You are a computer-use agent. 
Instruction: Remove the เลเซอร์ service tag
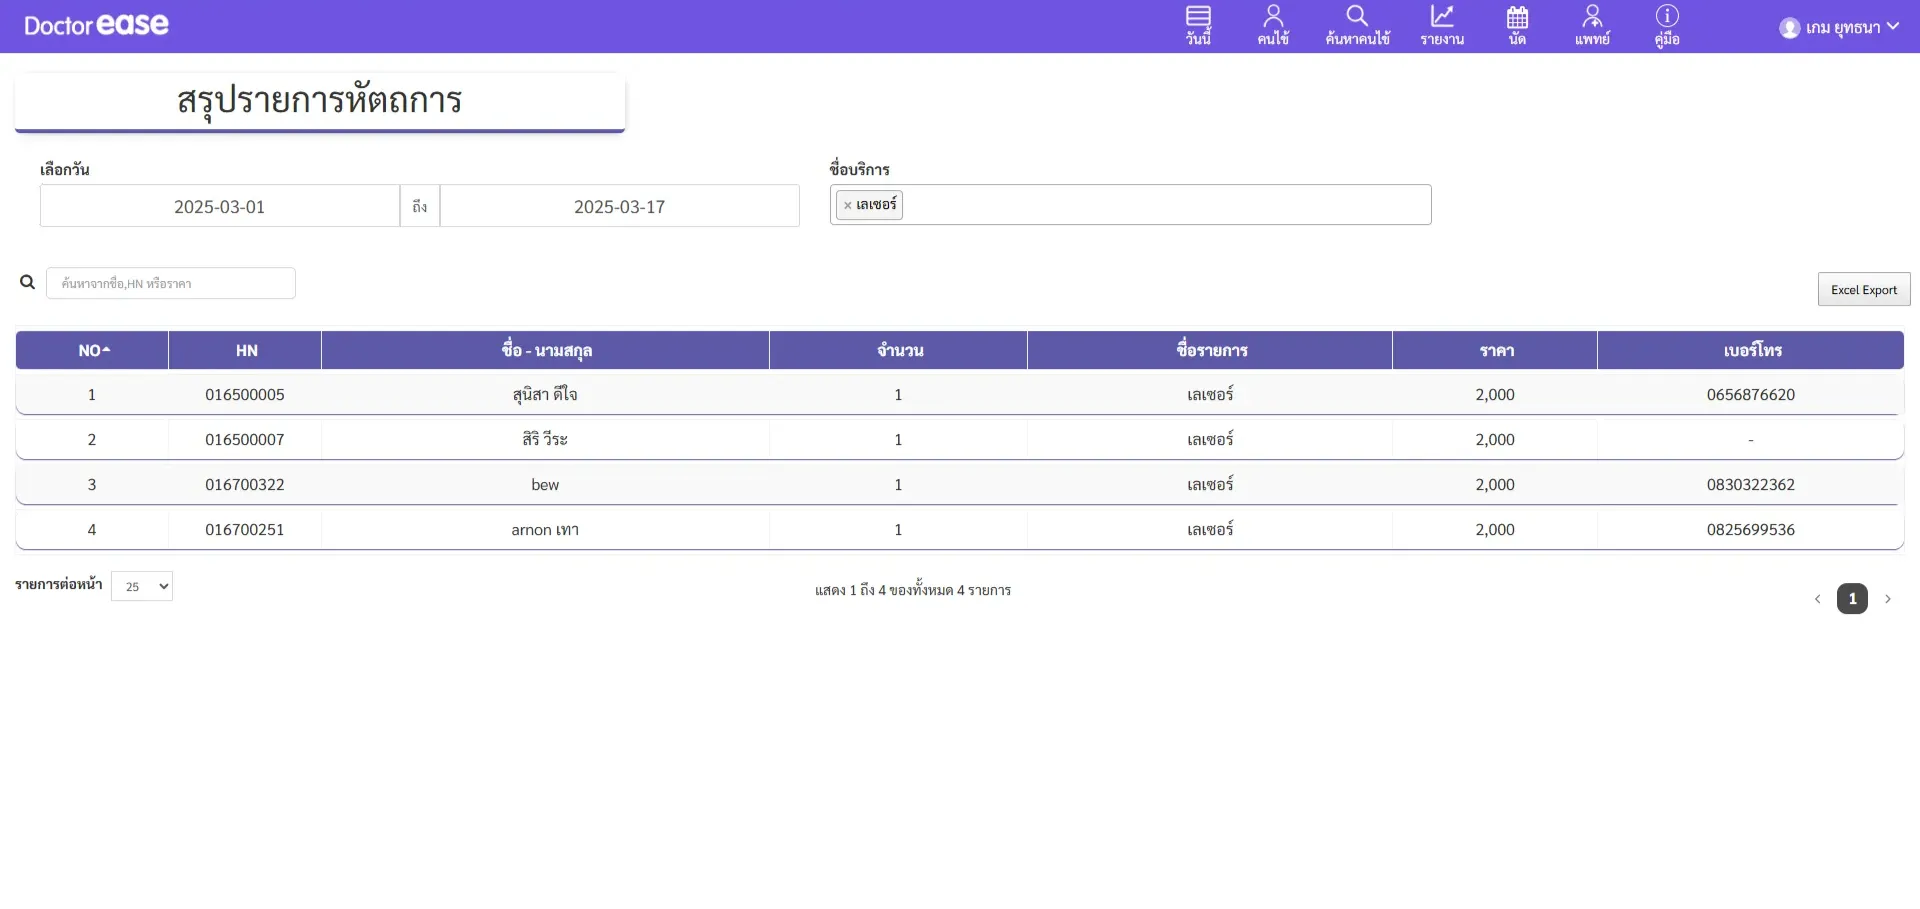point(847,206)
